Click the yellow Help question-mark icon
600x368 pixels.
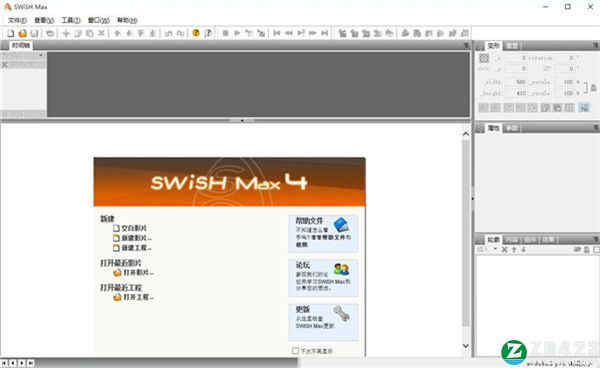(x=196, y=33)
